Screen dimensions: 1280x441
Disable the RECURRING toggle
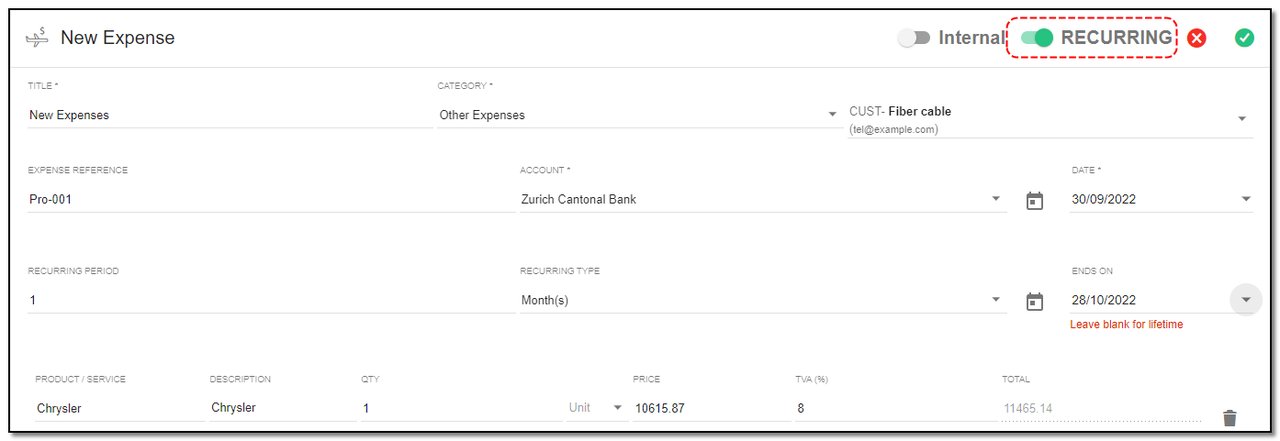point(1037,38)
